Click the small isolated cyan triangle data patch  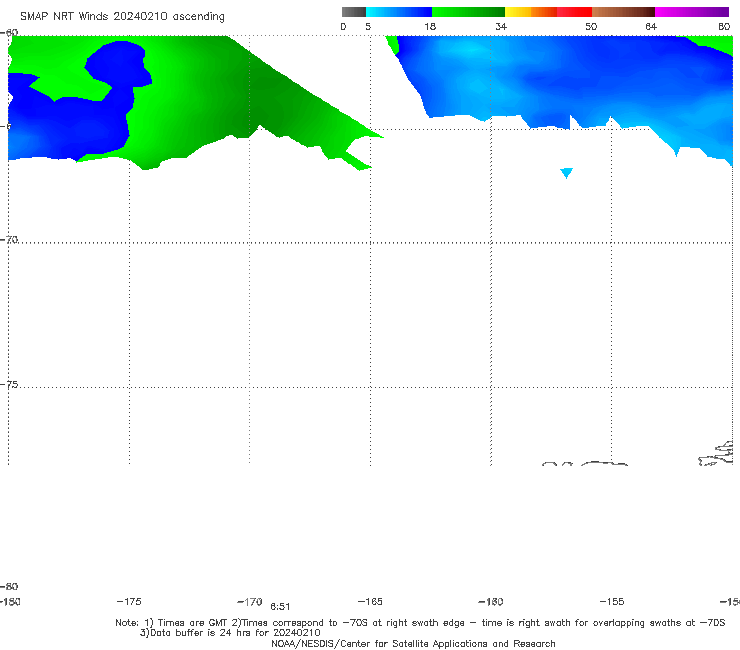[x=566, y=173]
